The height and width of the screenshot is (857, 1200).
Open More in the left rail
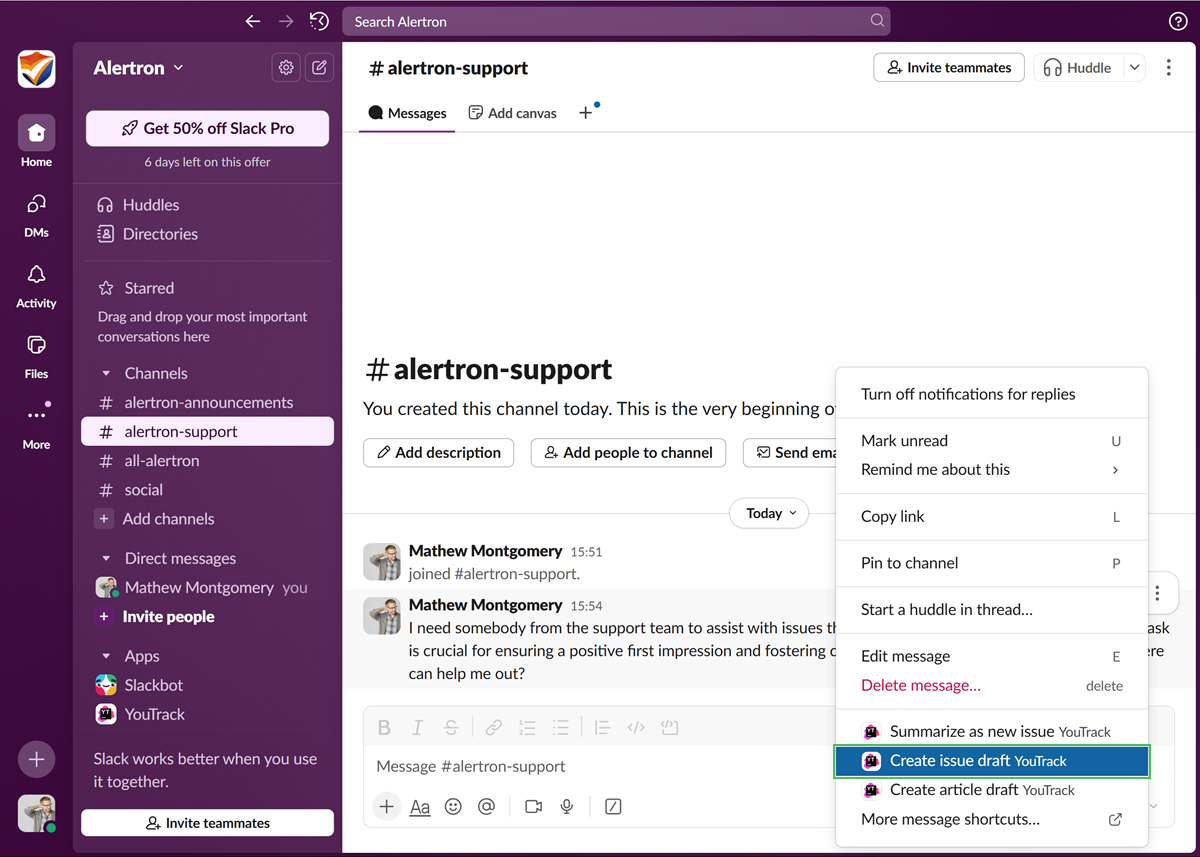pos(36,426)
